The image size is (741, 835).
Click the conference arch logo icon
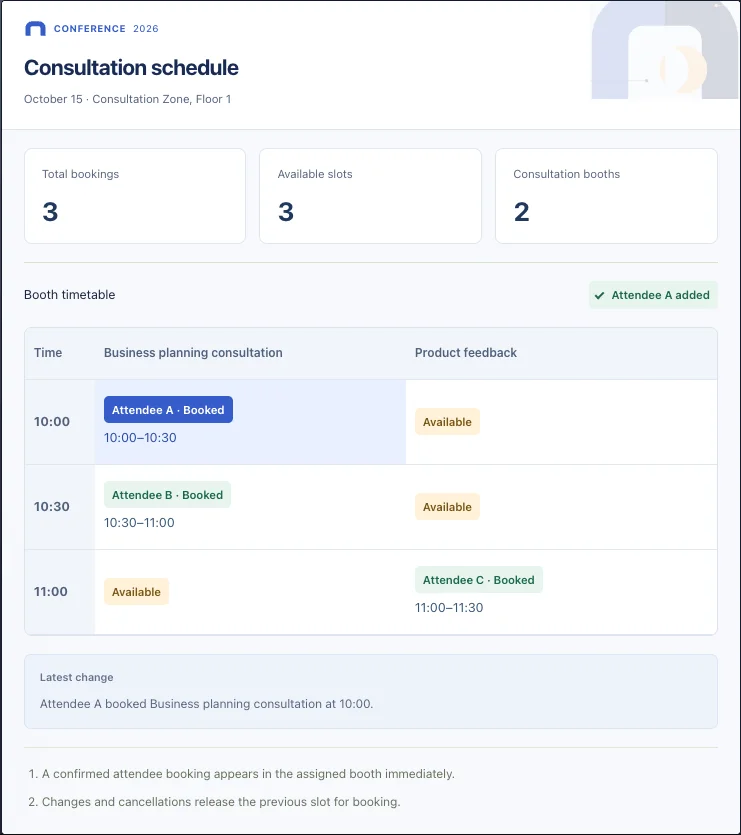pos(35,29)
